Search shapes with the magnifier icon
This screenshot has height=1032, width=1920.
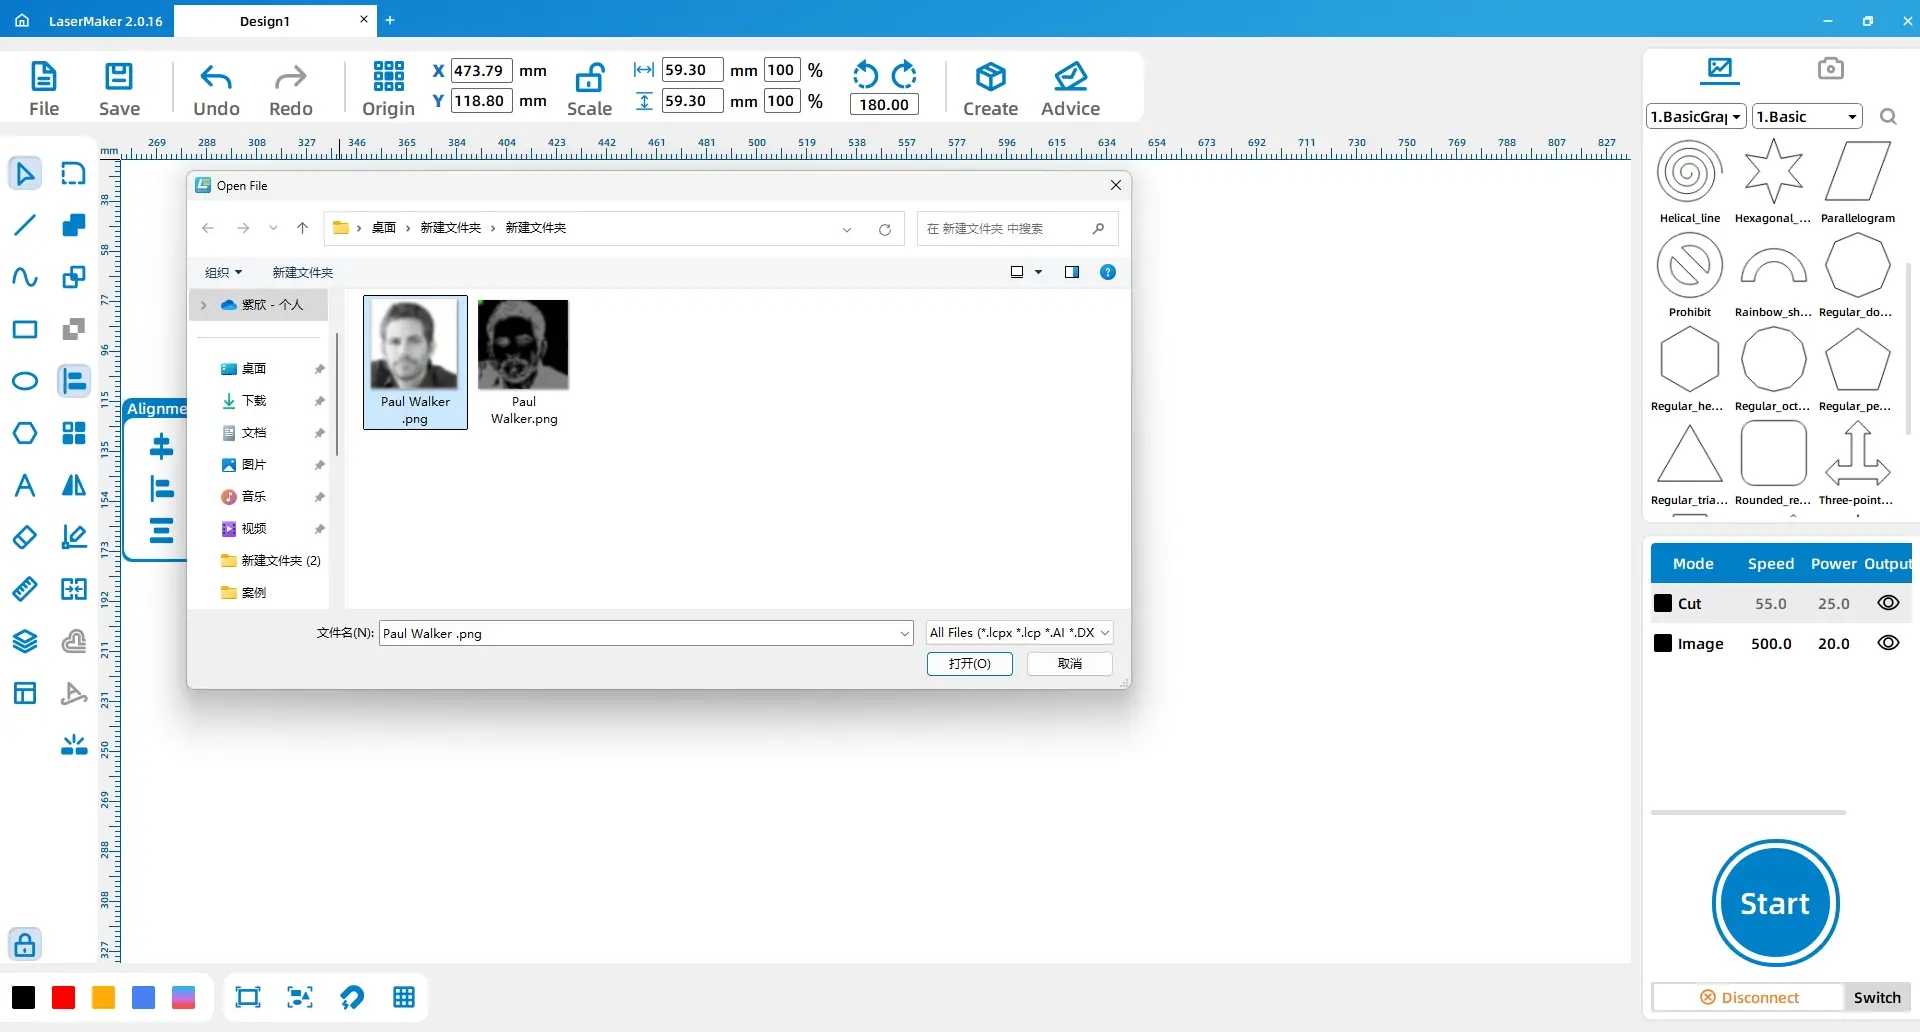pyautogui.click(x=1888, y=117)
